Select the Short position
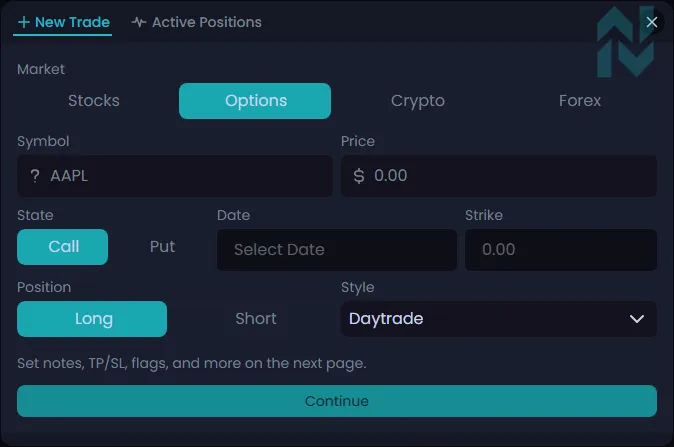Screen dimensions: 674x447 [256, 319]
